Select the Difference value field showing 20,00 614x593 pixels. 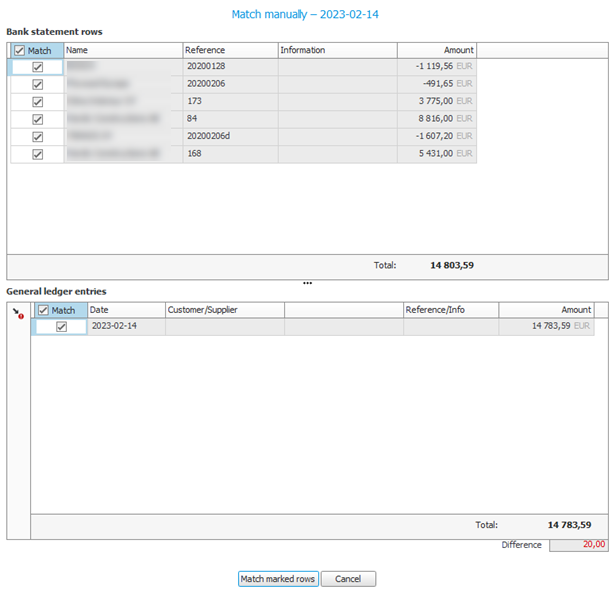coord(578,545)
